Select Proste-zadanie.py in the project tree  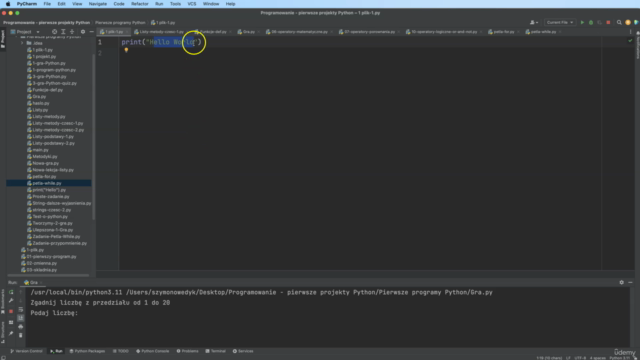(x=51, y=196)
